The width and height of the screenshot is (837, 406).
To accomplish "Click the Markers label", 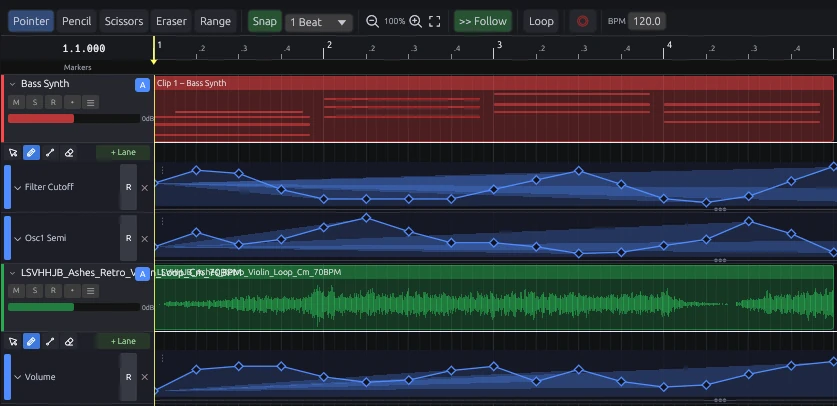I will coord(77,68).
